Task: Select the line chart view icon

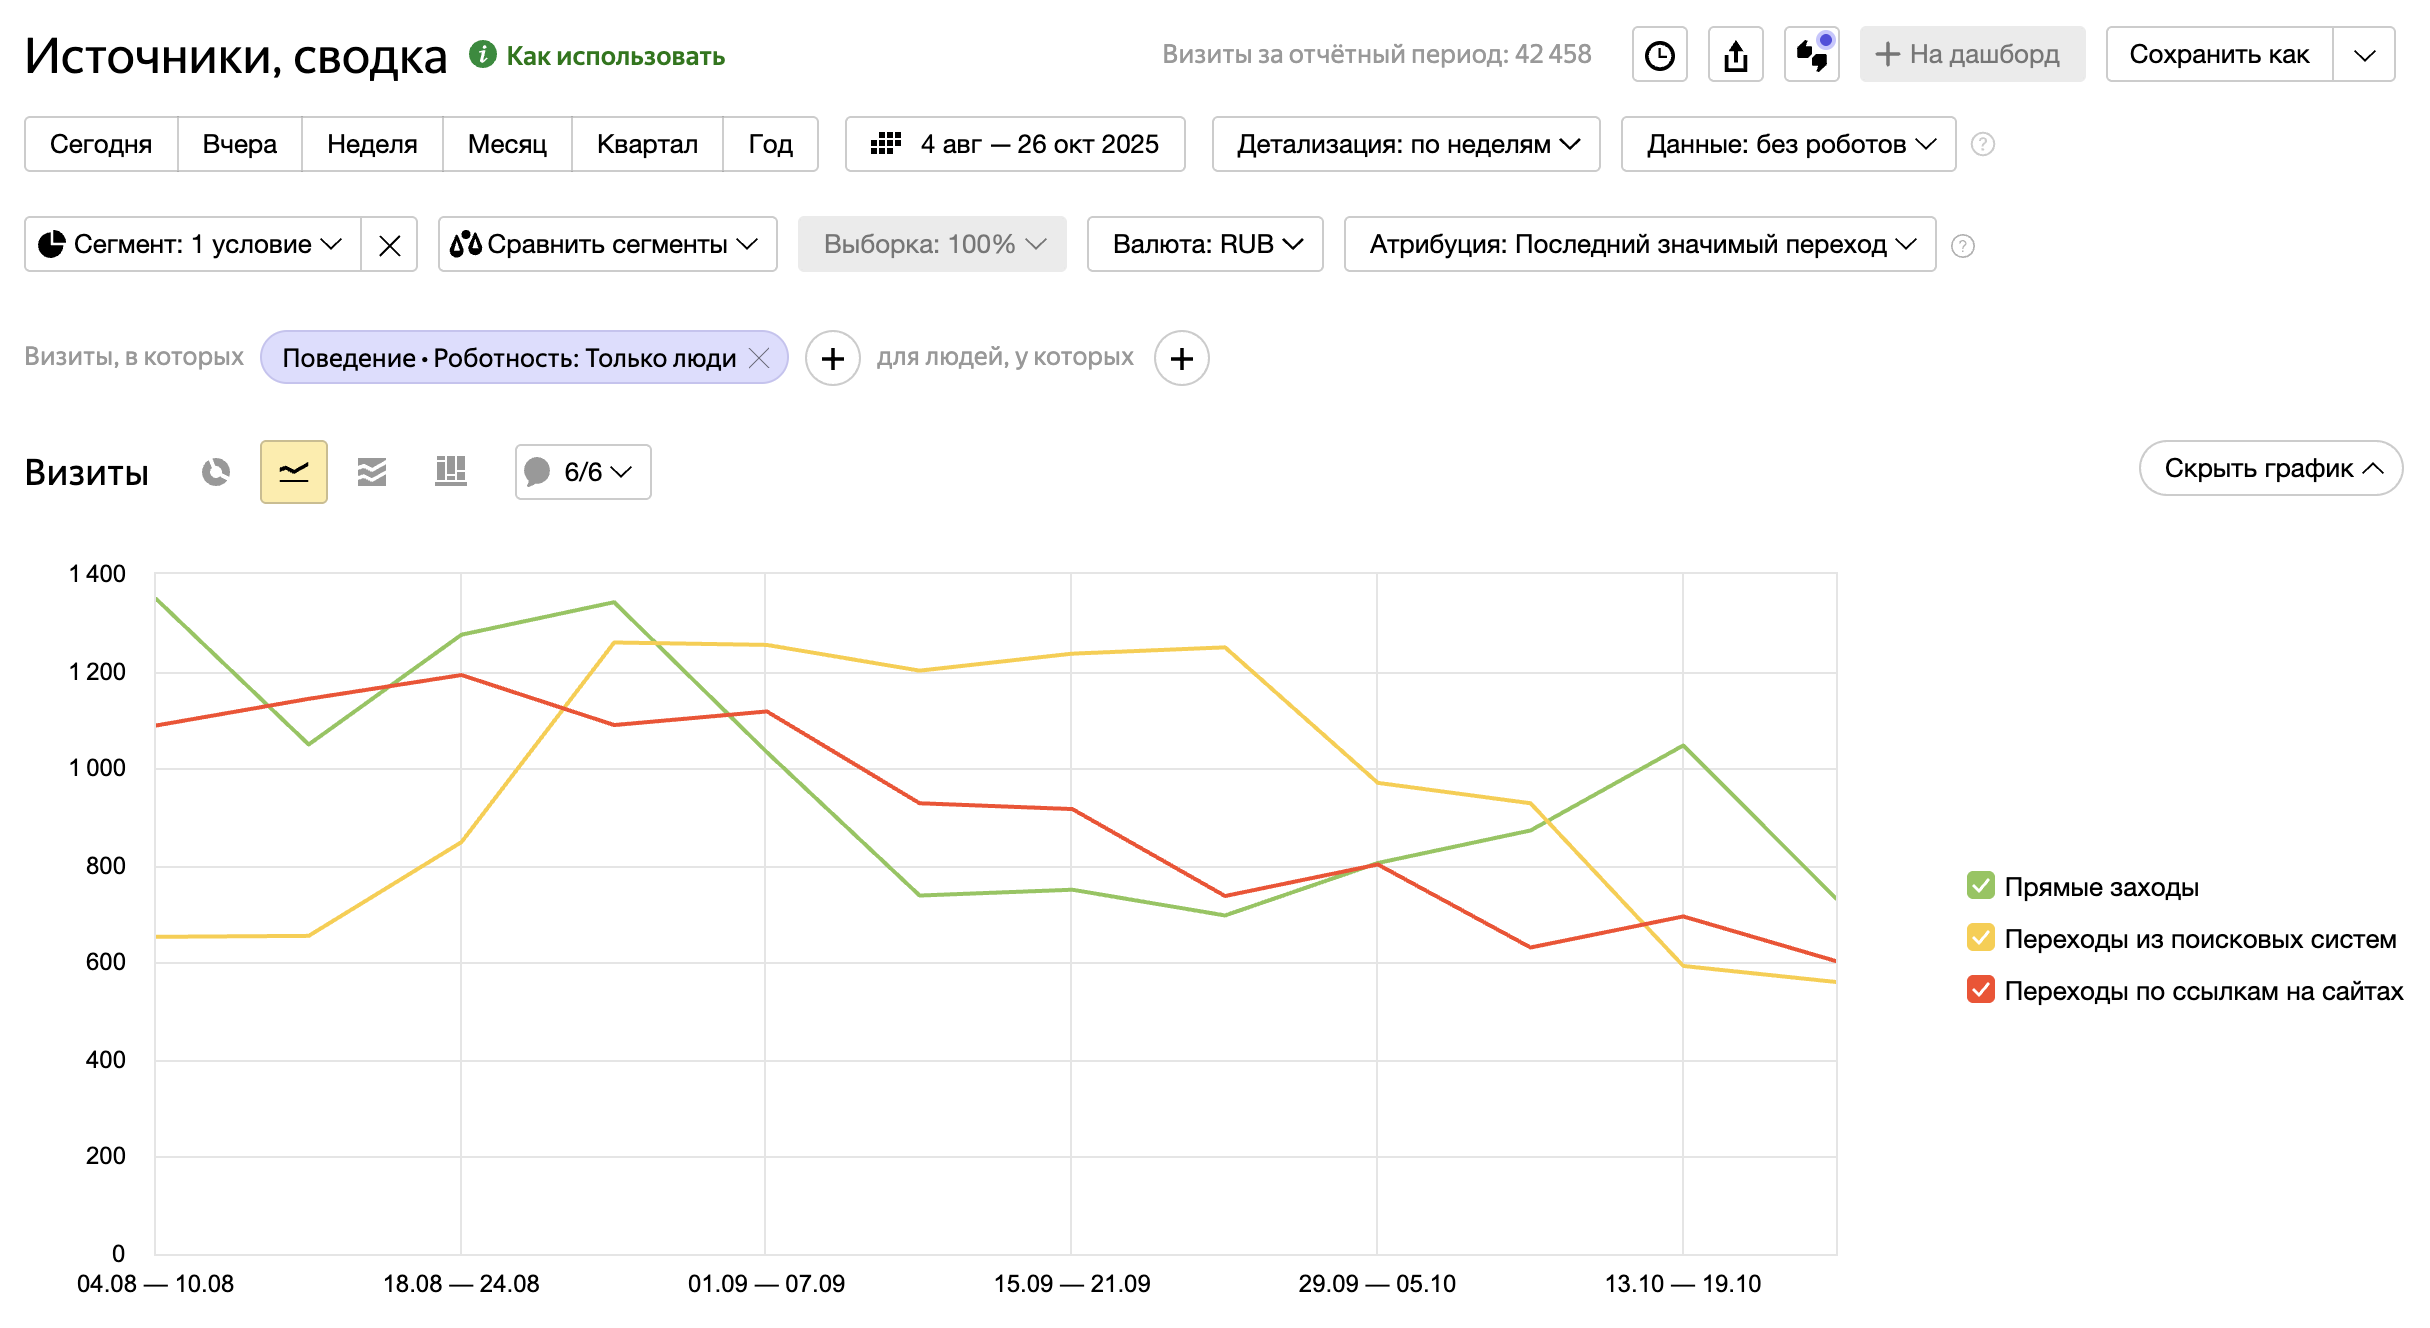Action: [294, 472]
